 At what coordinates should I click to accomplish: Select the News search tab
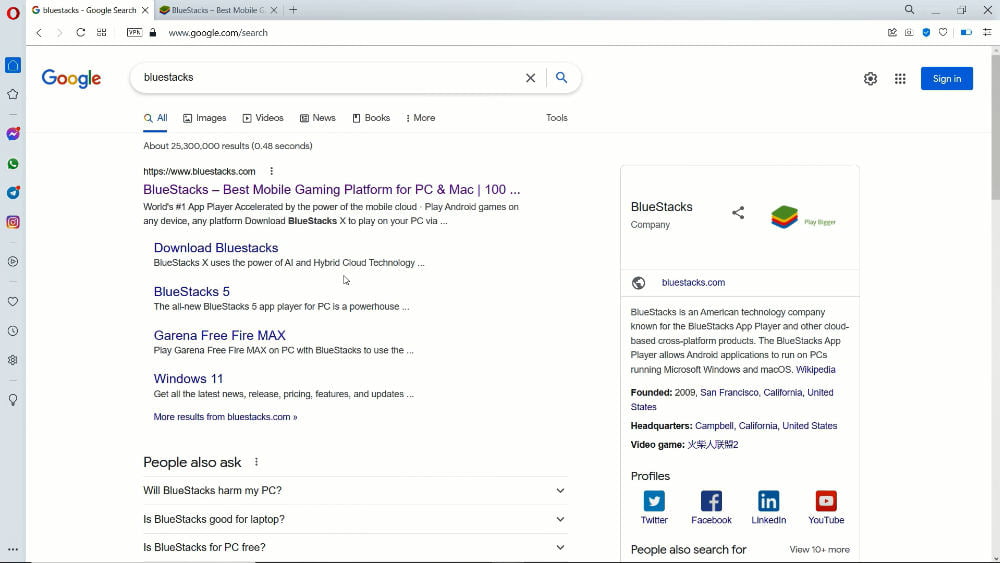tap(318, 118)
